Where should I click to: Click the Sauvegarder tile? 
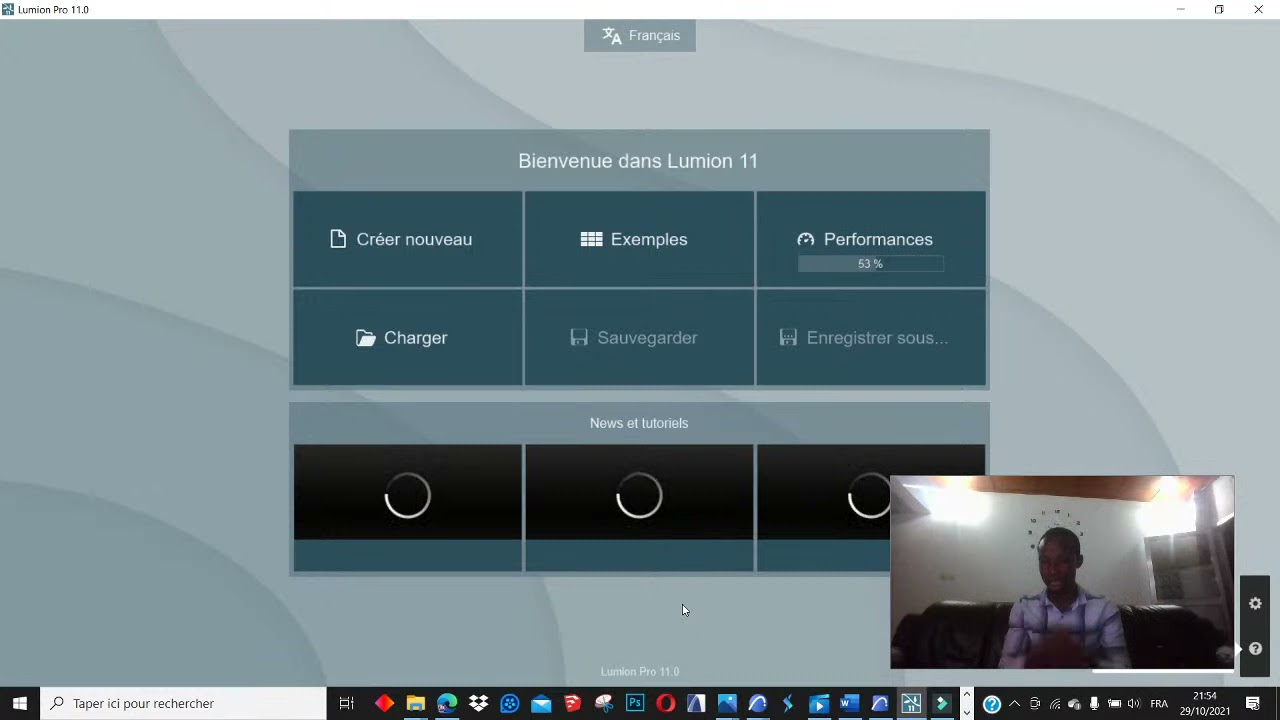tap(639, 338)
